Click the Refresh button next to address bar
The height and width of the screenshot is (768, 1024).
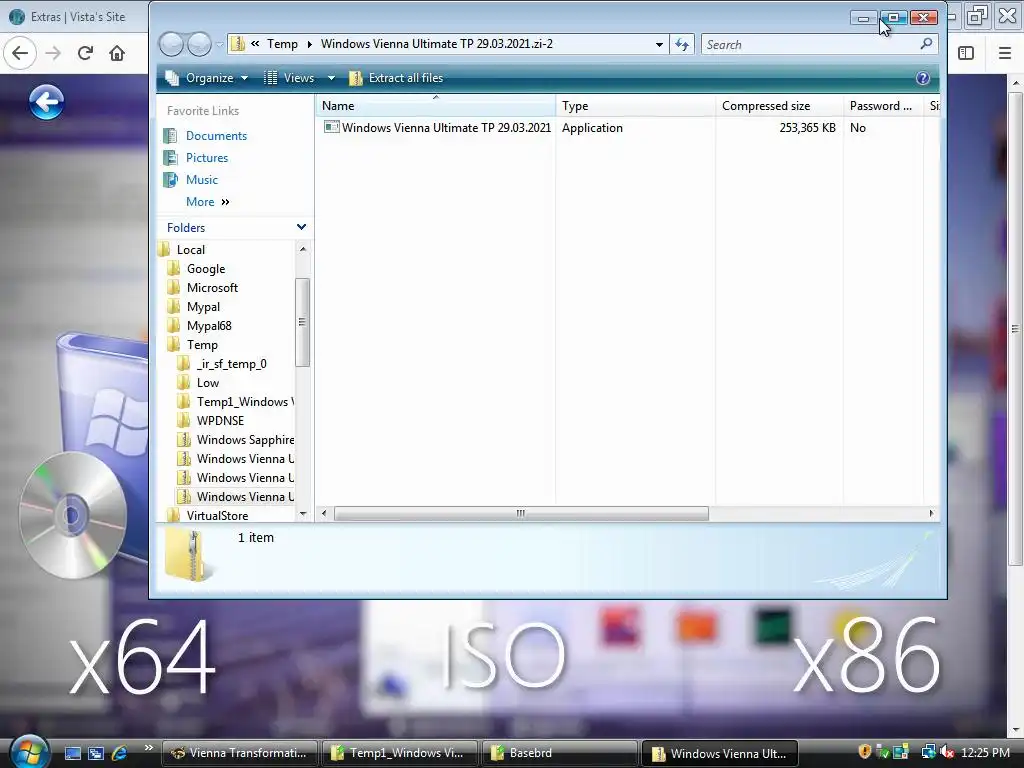pyautogui.click(x=682, y=44)
